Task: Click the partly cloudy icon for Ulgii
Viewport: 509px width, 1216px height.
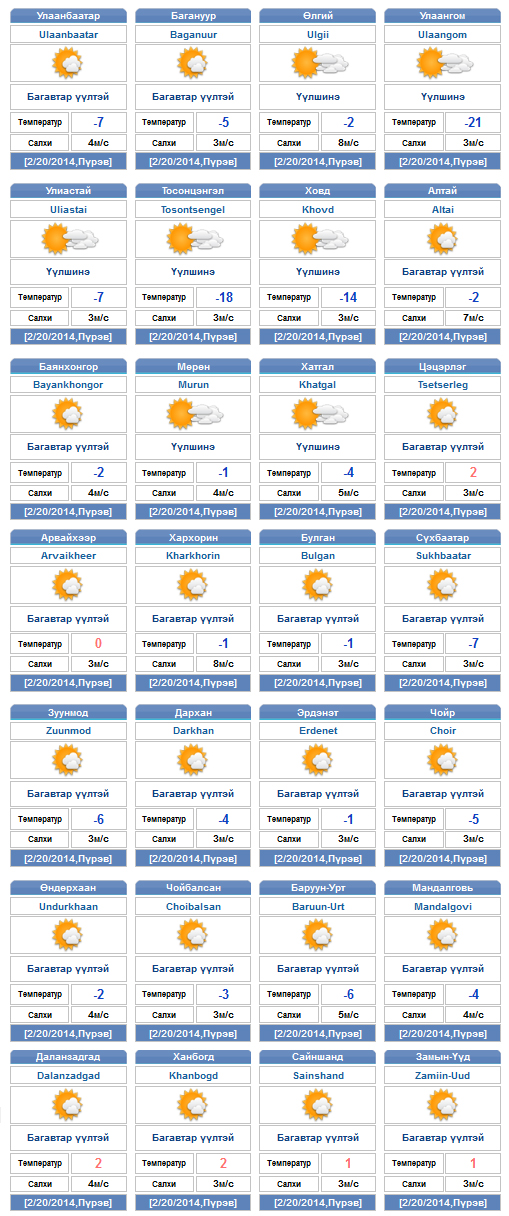Action: [318, 64]
